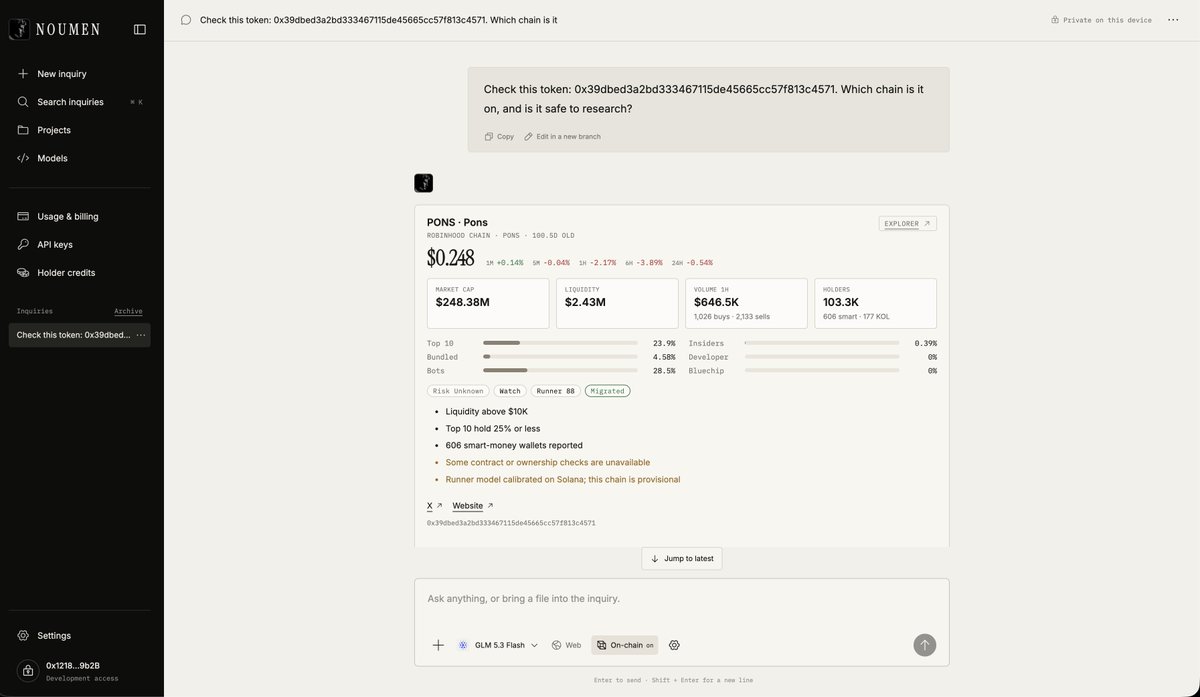Click the $0.248 price value
Viewport: 1200px width, 697px height.
coord(450,258)
